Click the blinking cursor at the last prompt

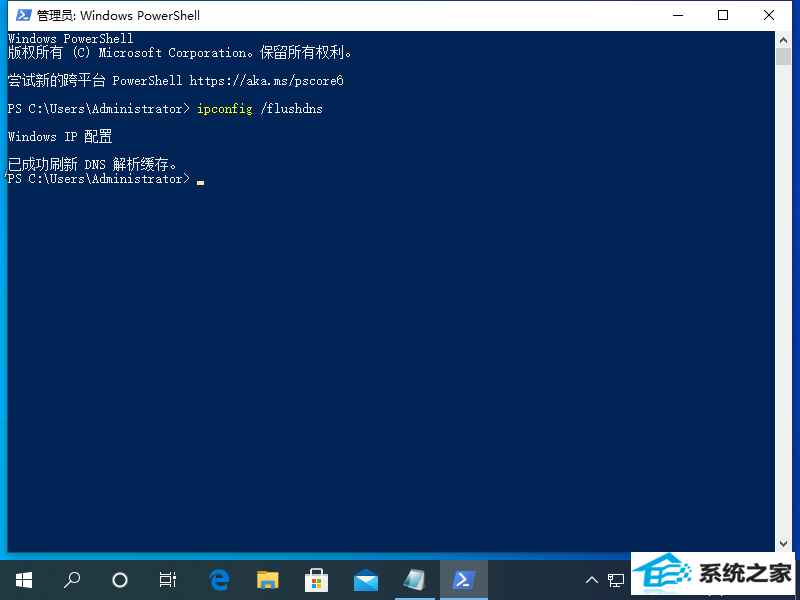click(x=201, y=182)
